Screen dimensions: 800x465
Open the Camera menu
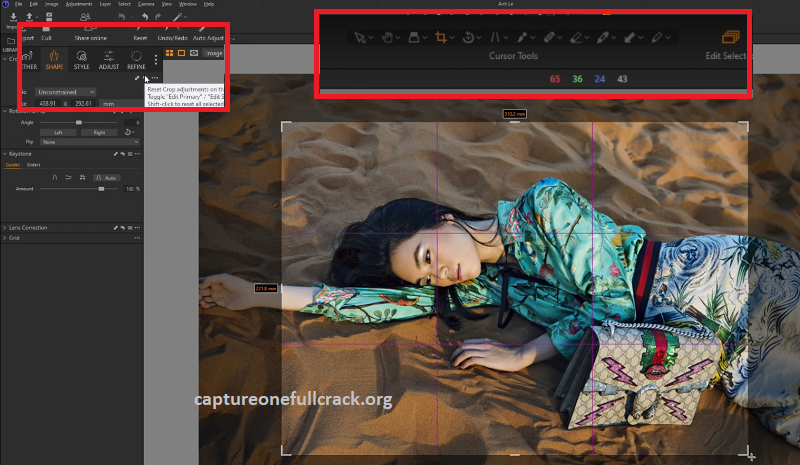[146, 4]
